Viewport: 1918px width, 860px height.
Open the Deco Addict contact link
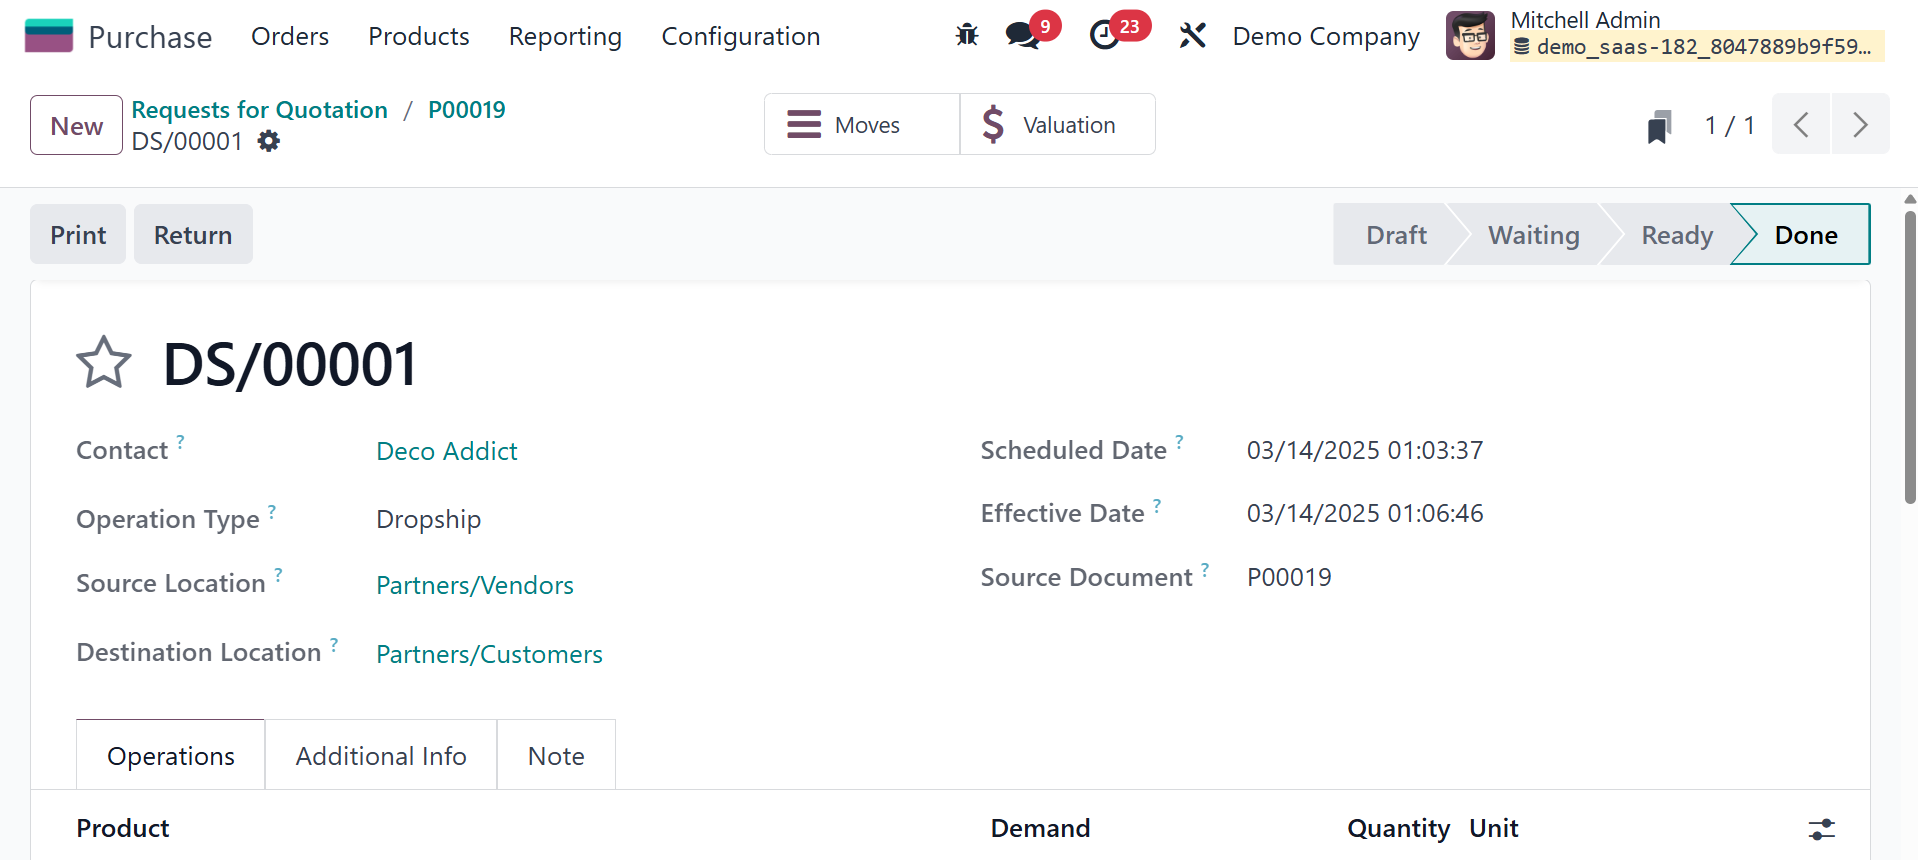point(447,451)
